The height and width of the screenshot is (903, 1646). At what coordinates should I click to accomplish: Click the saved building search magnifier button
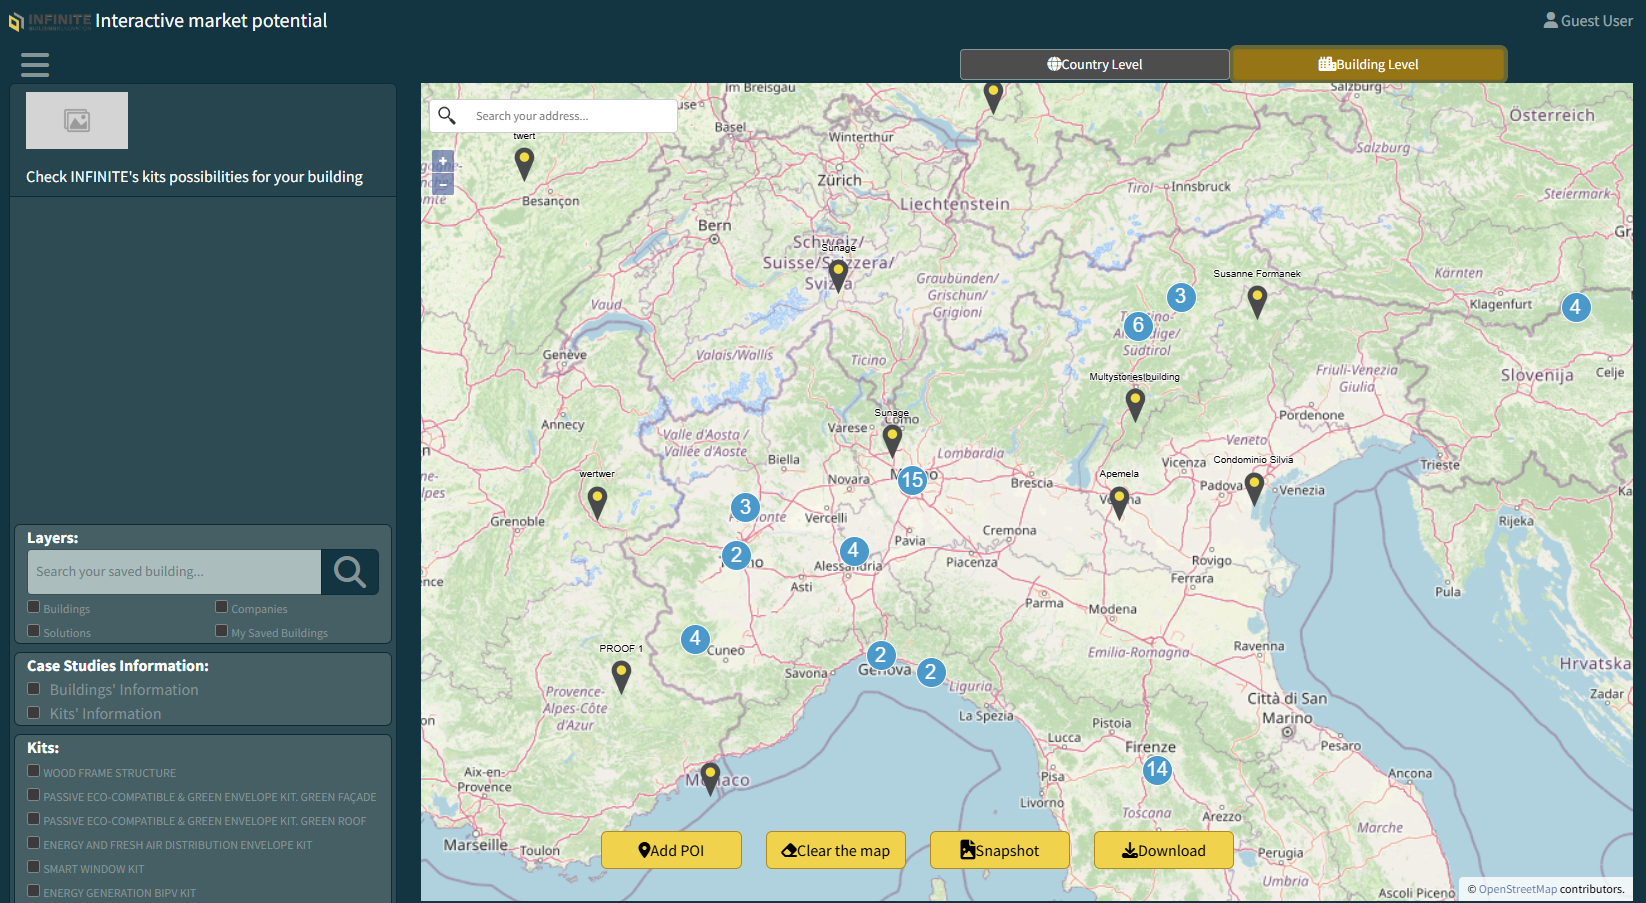[x=350, y=572]
